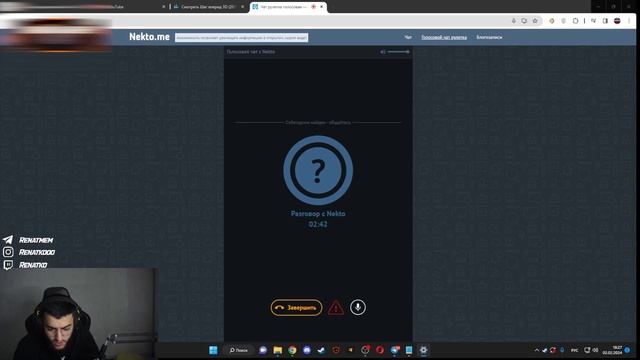Screen dimensions: 640x360
Task: Click the question mark avatar circle
Action: (318, 170)
